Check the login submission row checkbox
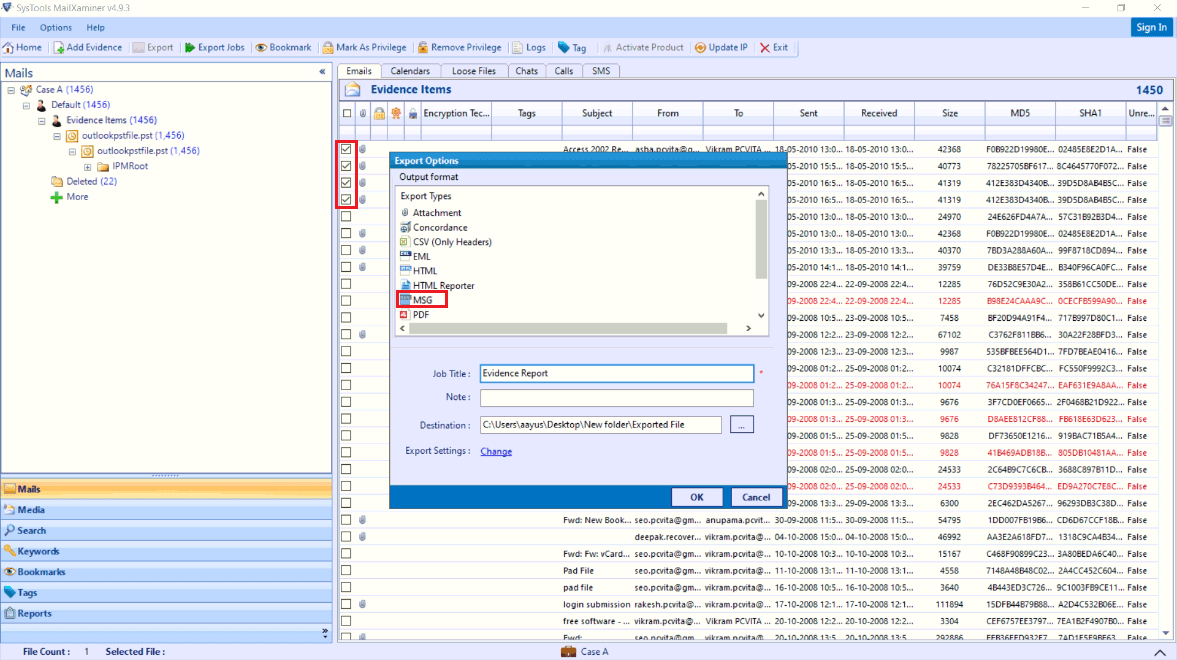This screenshot has width=1177, height=660. (346, 604)
